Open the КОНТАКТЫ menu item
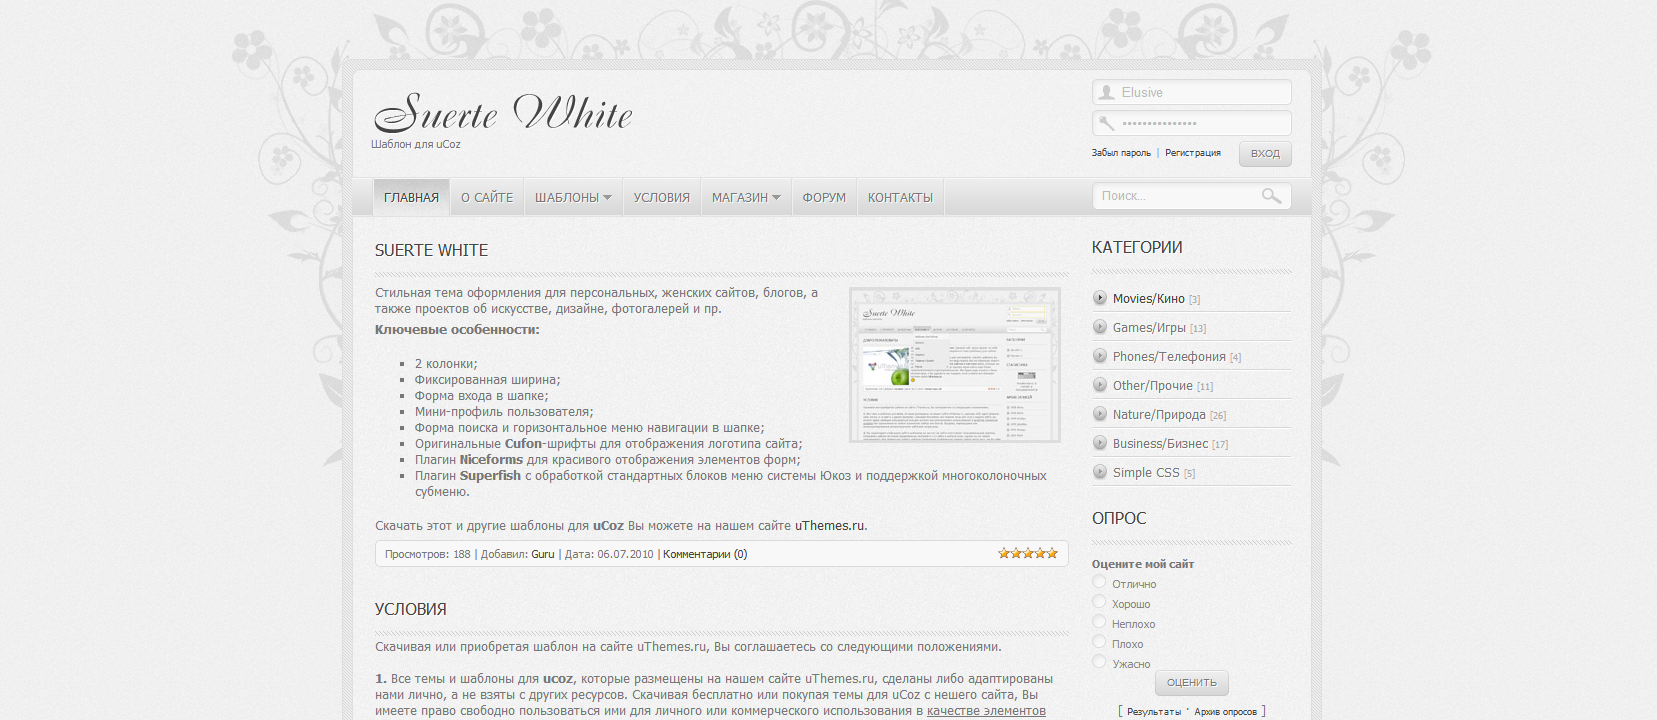The height and width of the screenshot is (720, 1657). tap(900, 197)
